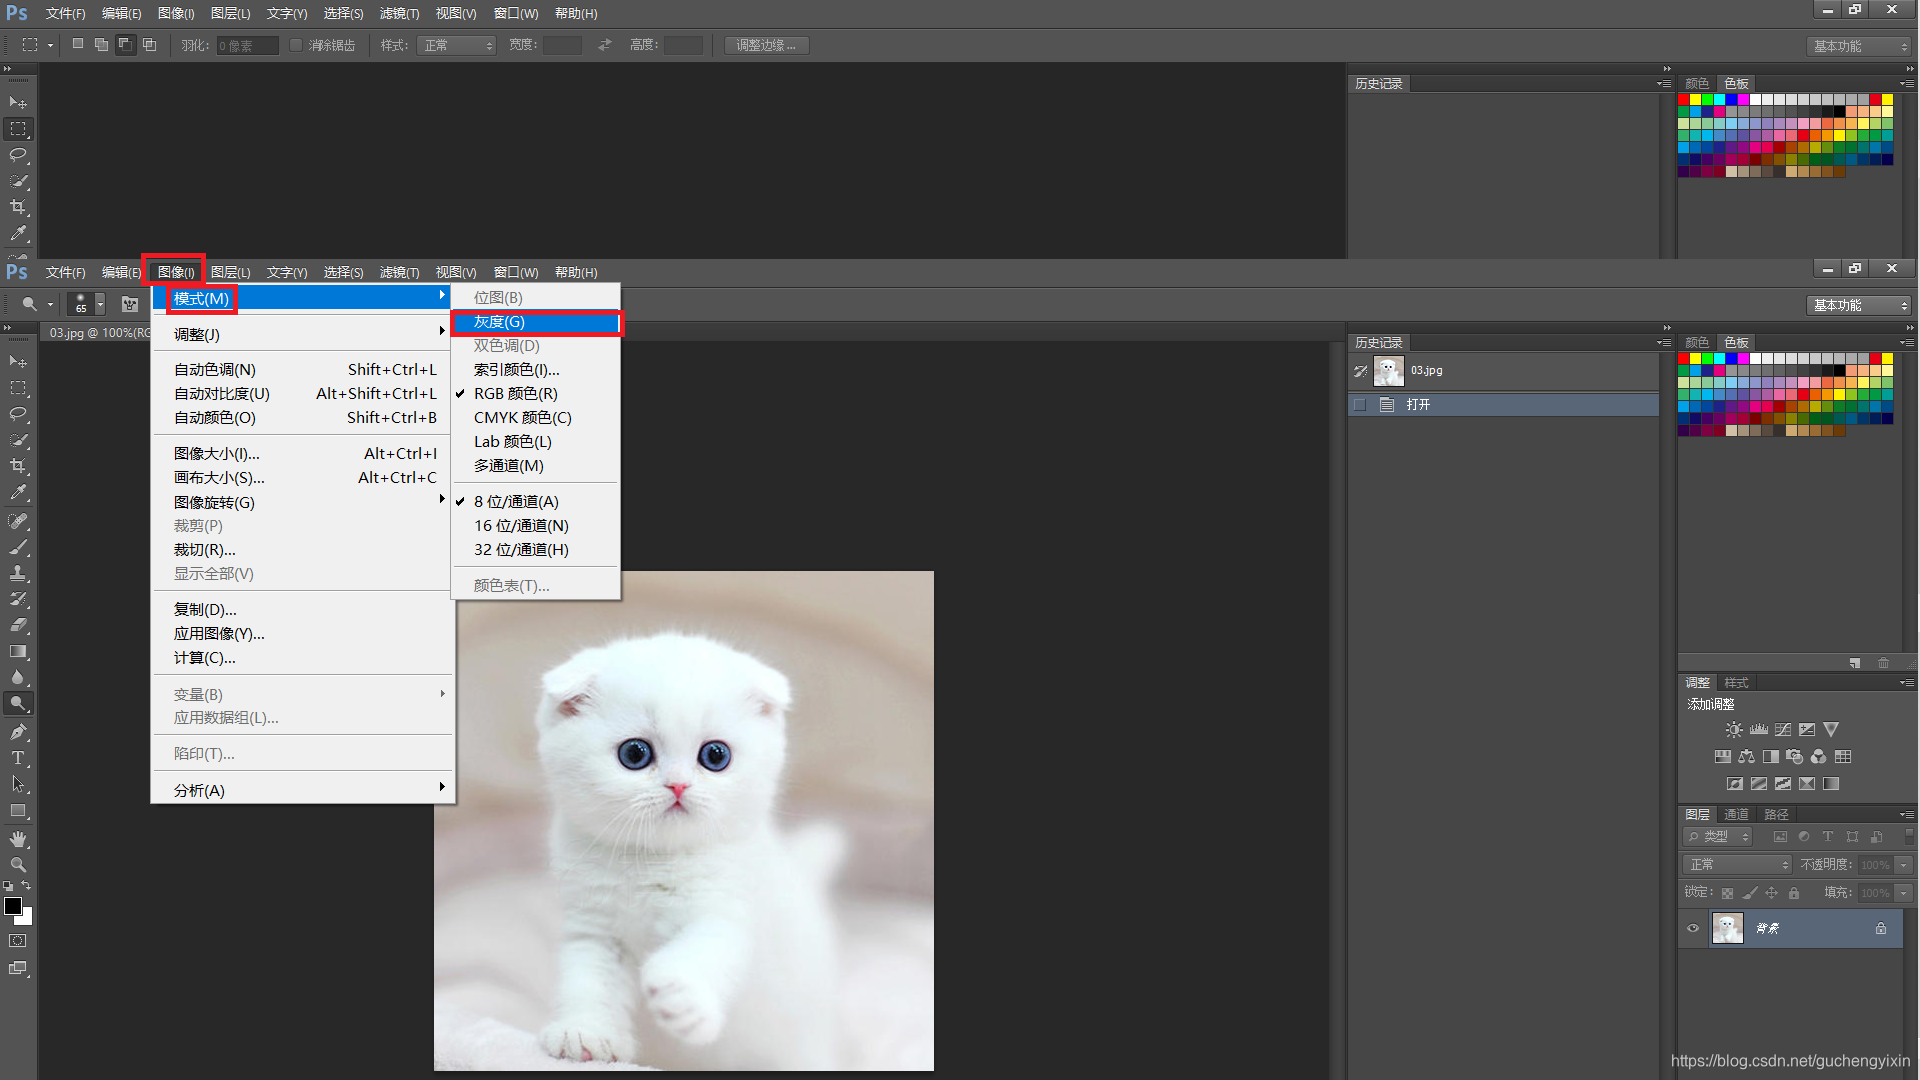Select Rectangular Marquee tool in upper window

(x=18, y=129)
